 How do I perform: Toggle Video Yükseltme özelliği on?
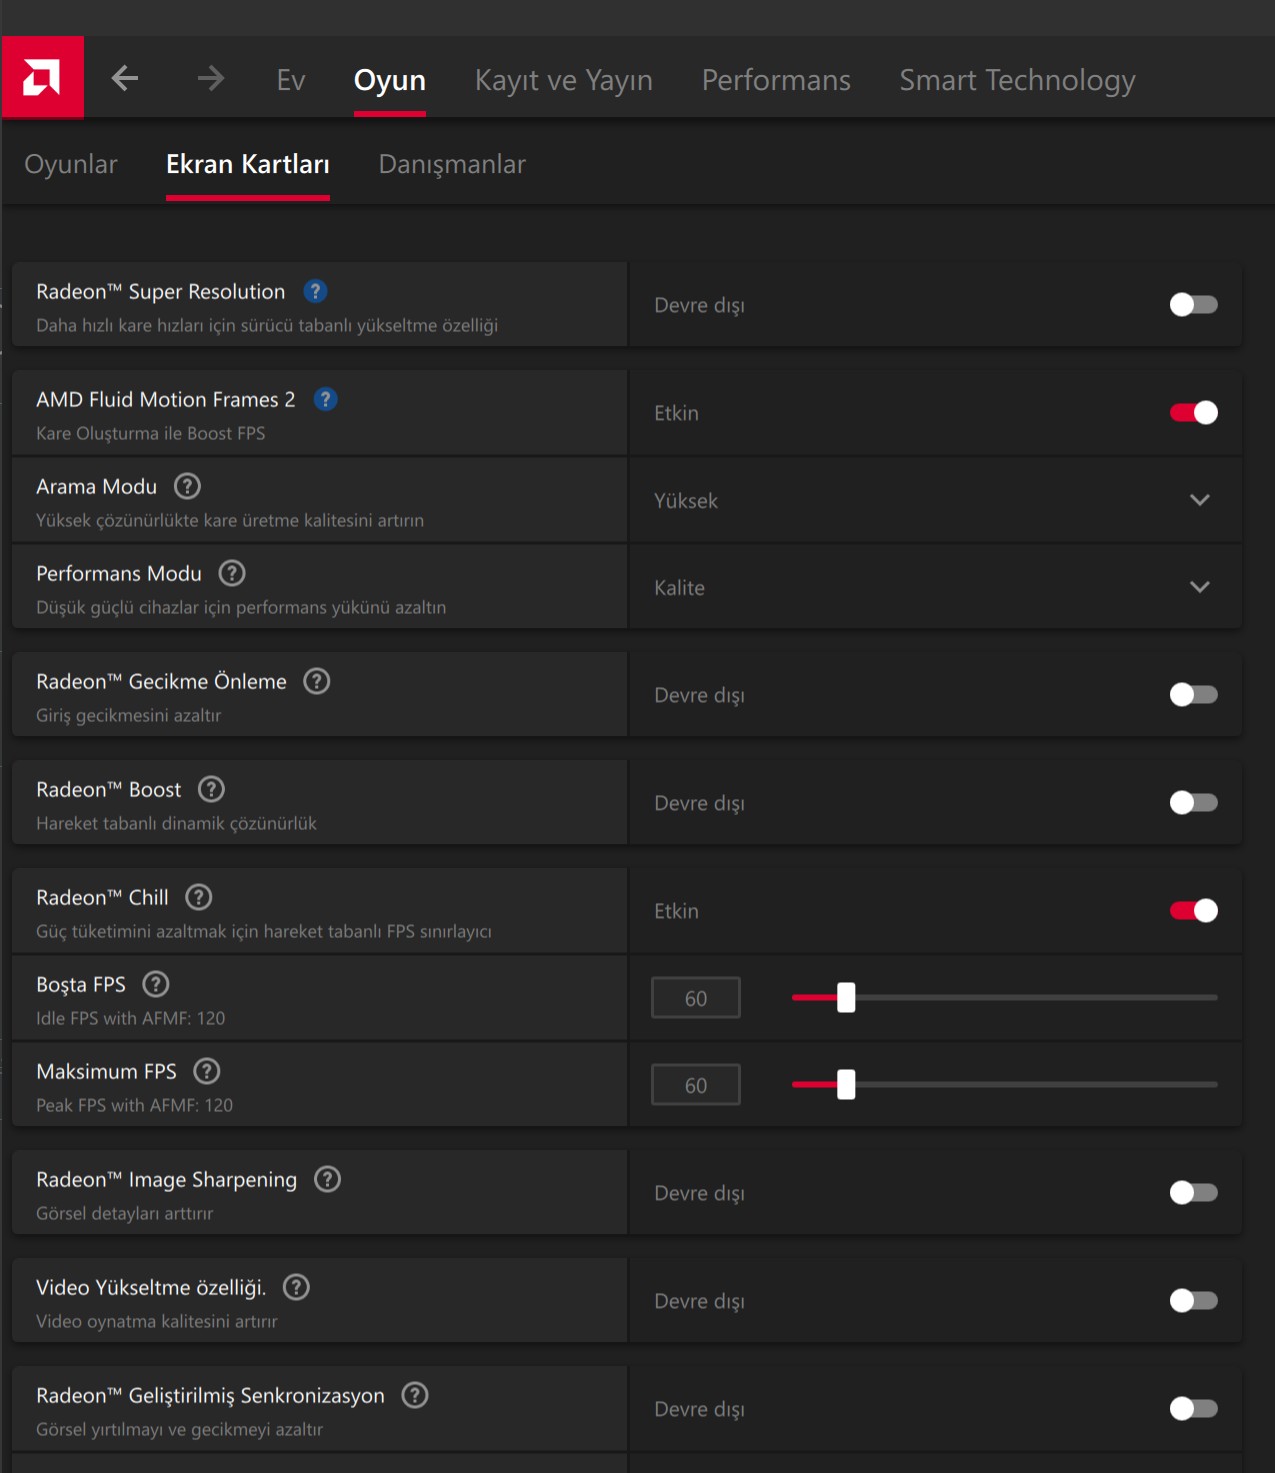tap(1193, 1300)
